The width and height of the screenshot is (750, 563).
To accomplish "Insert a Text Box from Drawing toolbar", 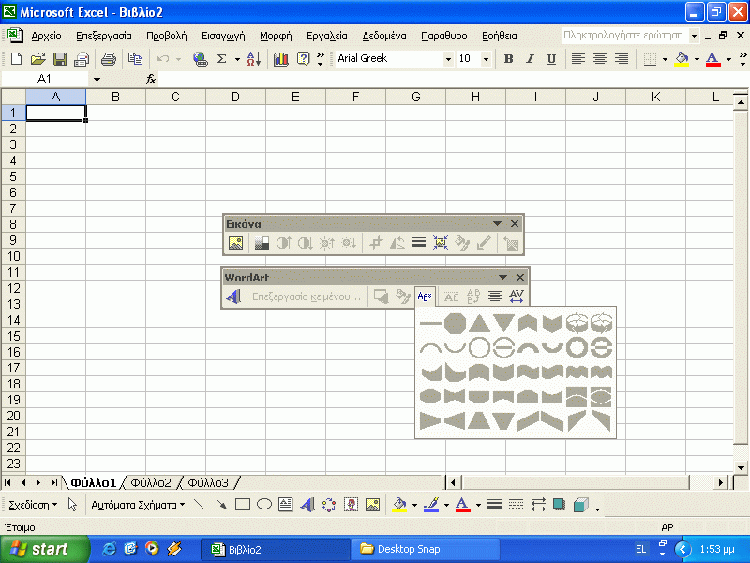I will click(286, 504).
